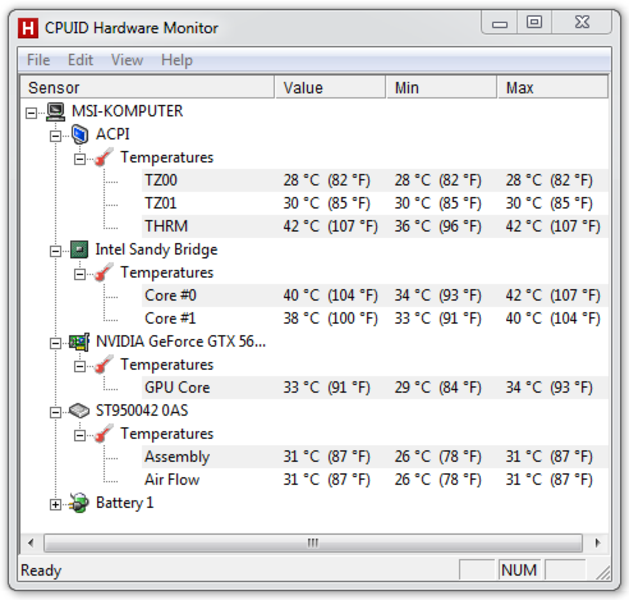The height and width of the screenshot is (600, 629).
Task: Open the File menu
Action: [x=39, y=60]
